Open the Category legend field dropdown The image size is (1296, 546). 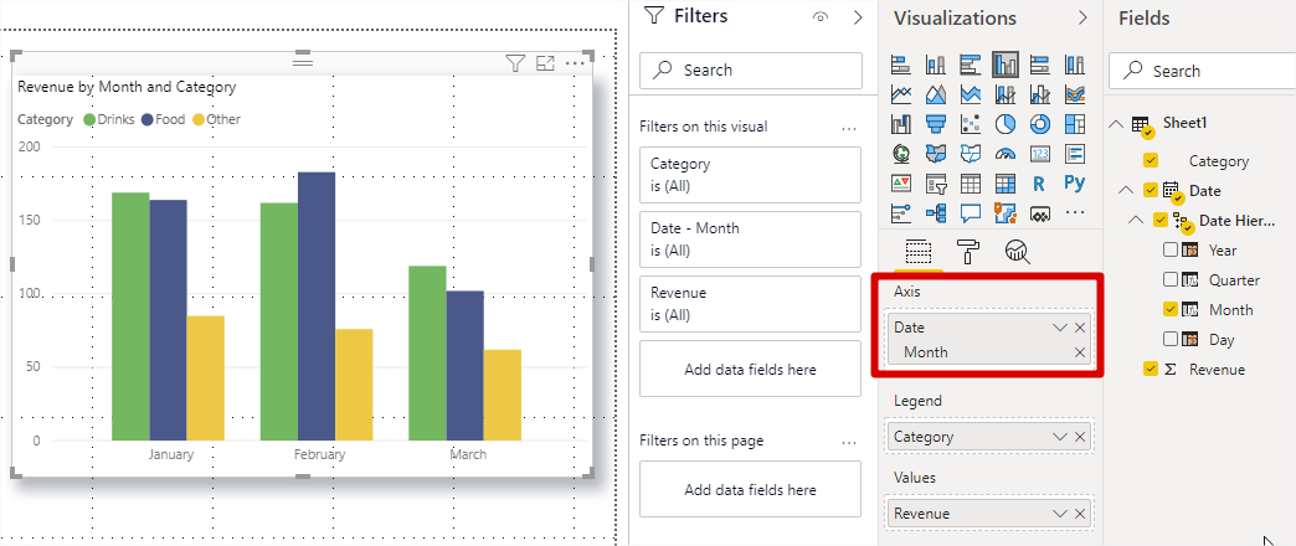point(1060,437)
